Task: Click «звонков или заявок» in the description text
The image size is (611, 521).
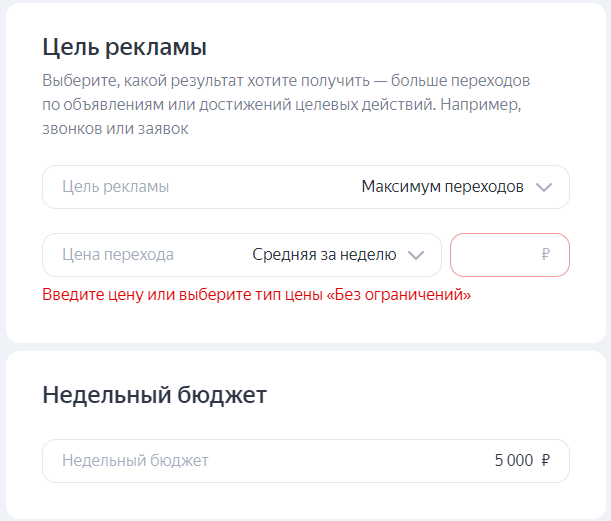Action: coord(115,129)
